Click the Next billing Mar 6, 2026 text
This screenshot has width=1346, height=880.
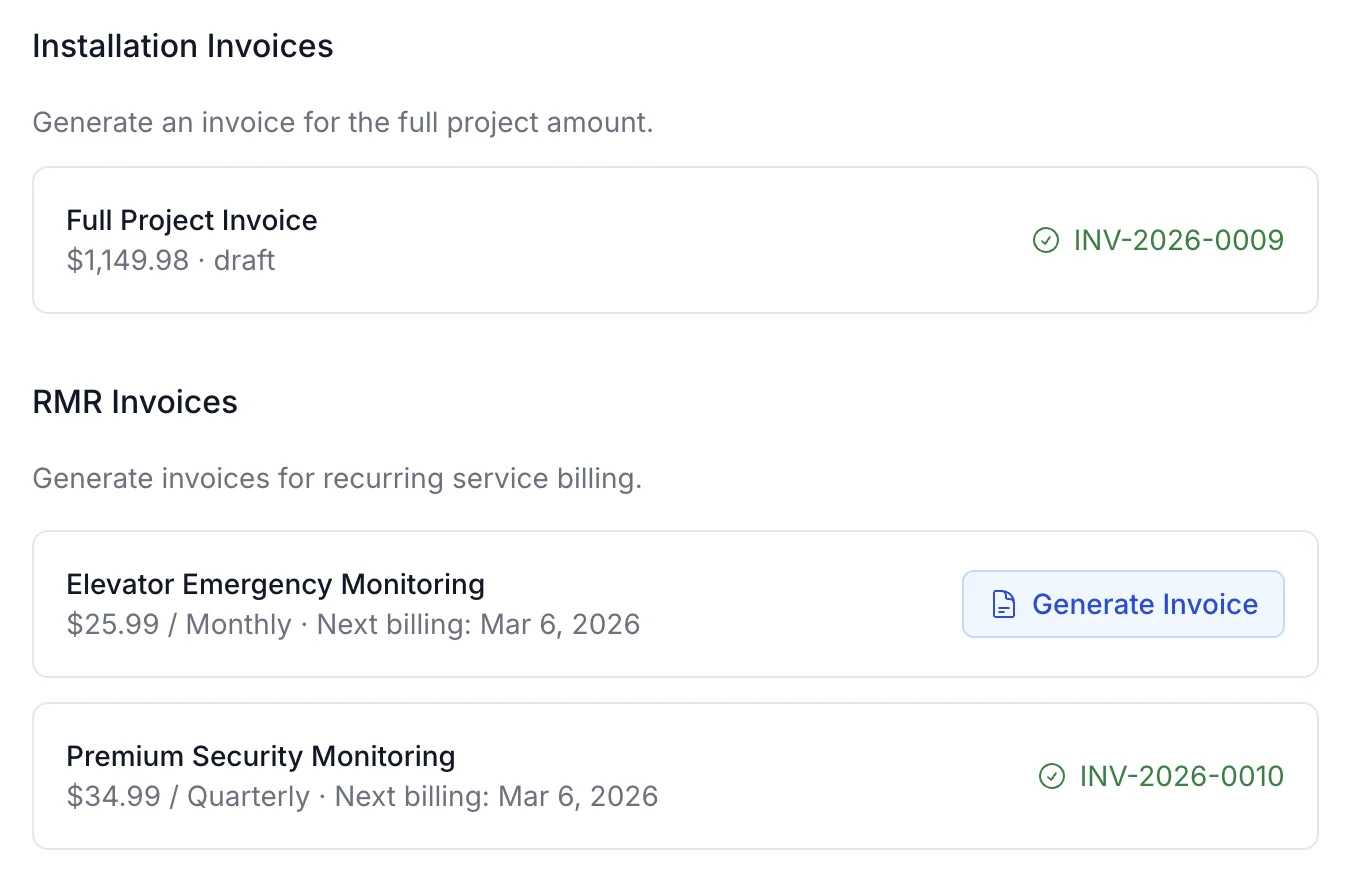(x=478, y=624)
